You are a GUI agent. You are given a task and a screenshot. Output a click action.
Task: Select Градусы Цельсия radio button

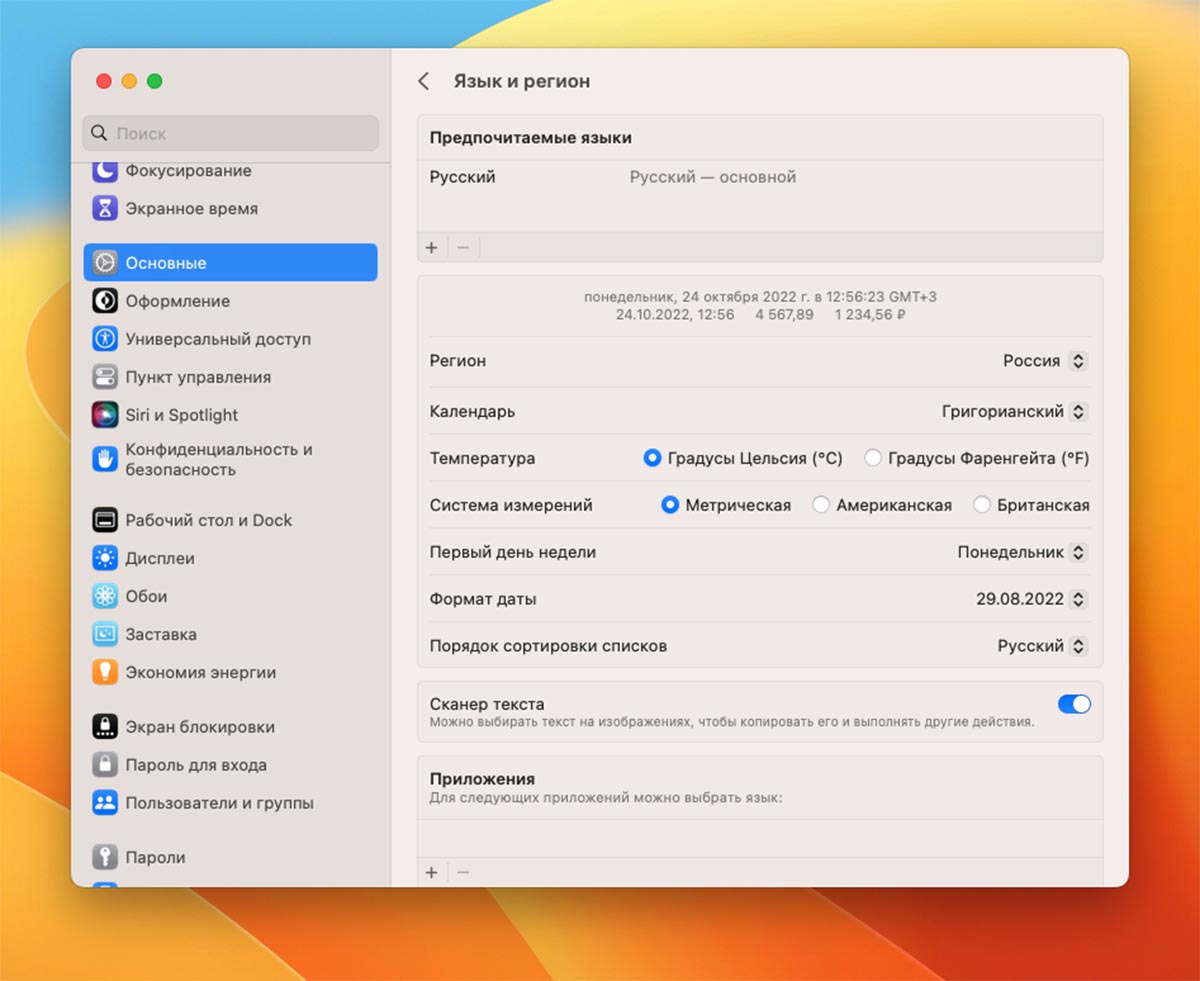tap(652, 458)
